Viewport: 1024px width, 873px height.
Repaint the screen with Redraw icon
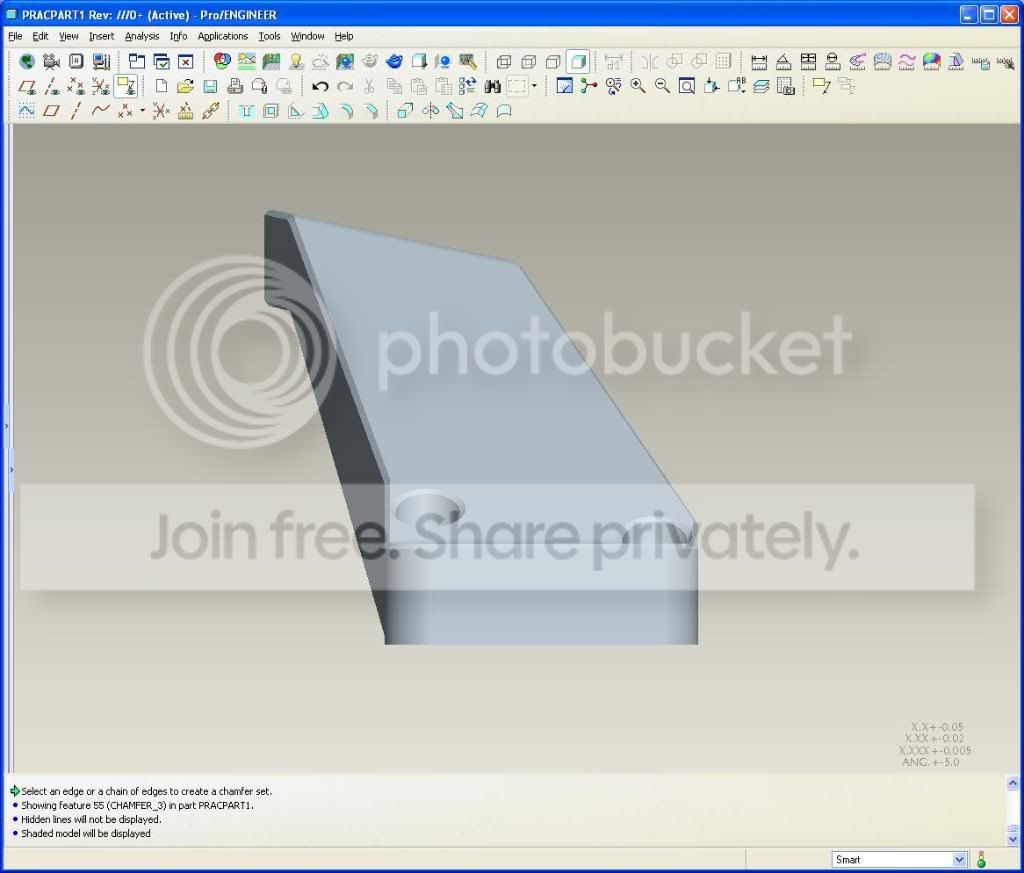coord(564,86)
